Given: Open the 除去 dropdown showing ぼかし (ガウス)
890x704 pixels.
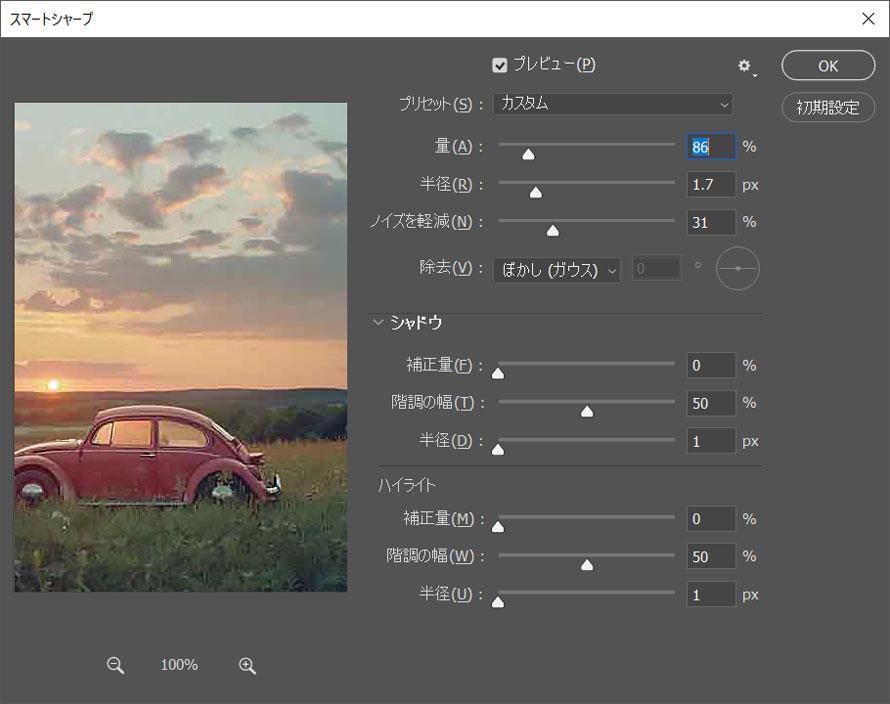Looking at the screenshot, I should [557, 270].
